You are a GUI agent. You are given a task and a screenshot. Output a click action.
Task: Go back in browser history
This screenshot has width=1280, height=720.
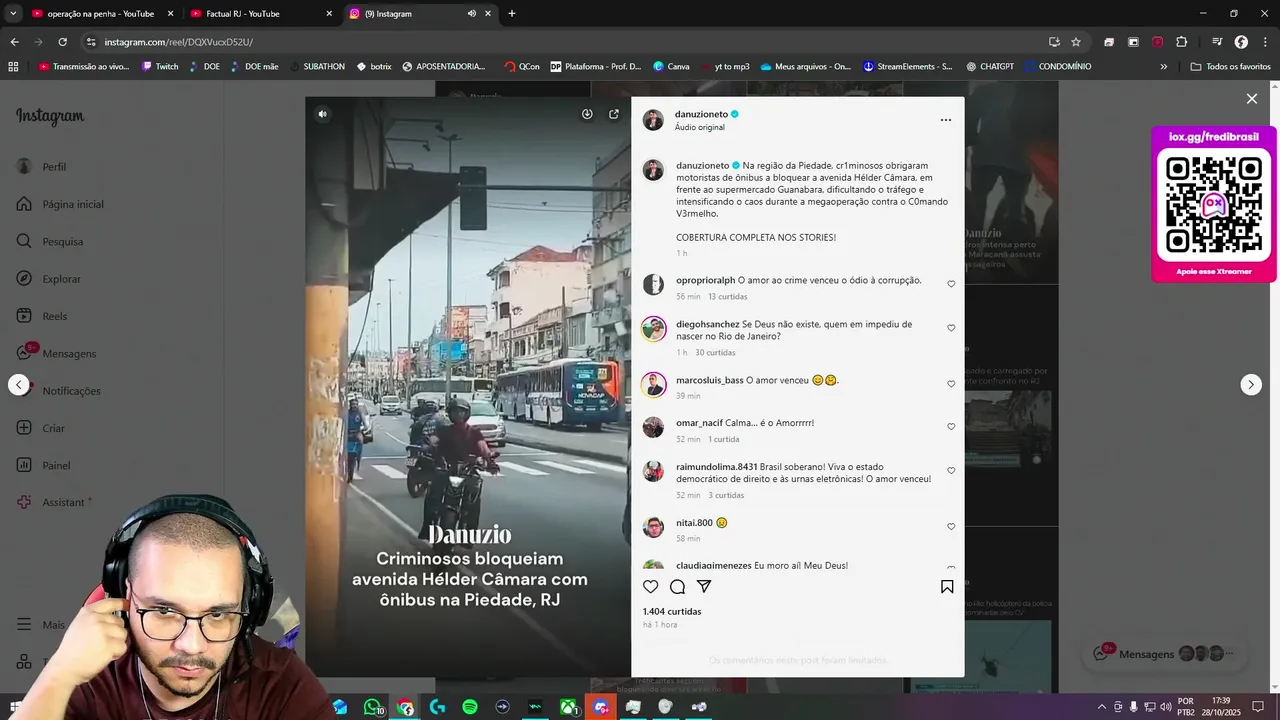point(14,42)
